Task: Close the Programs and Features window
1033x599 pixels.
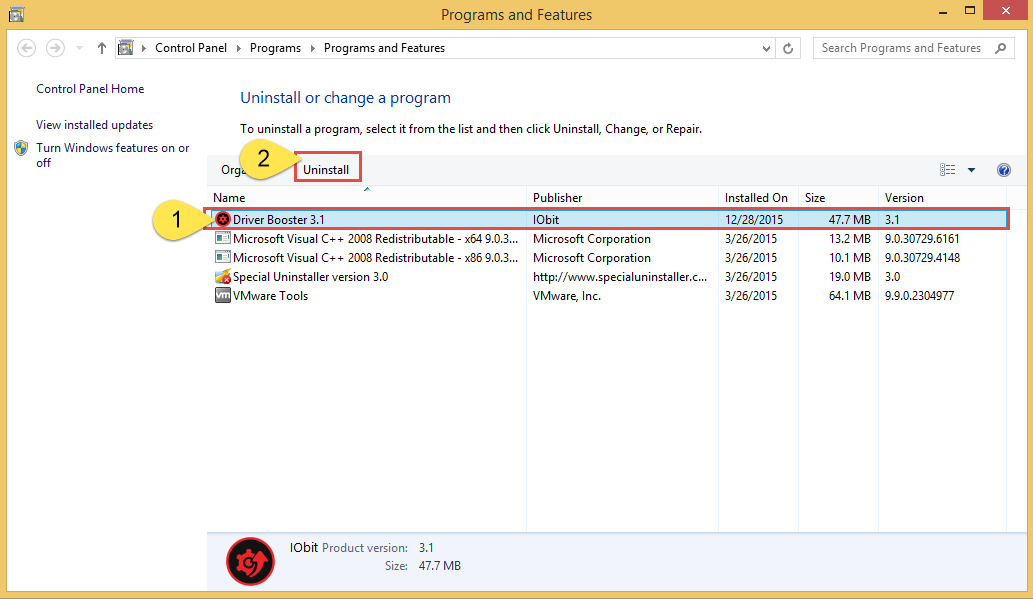Action: click(1005, 11)
